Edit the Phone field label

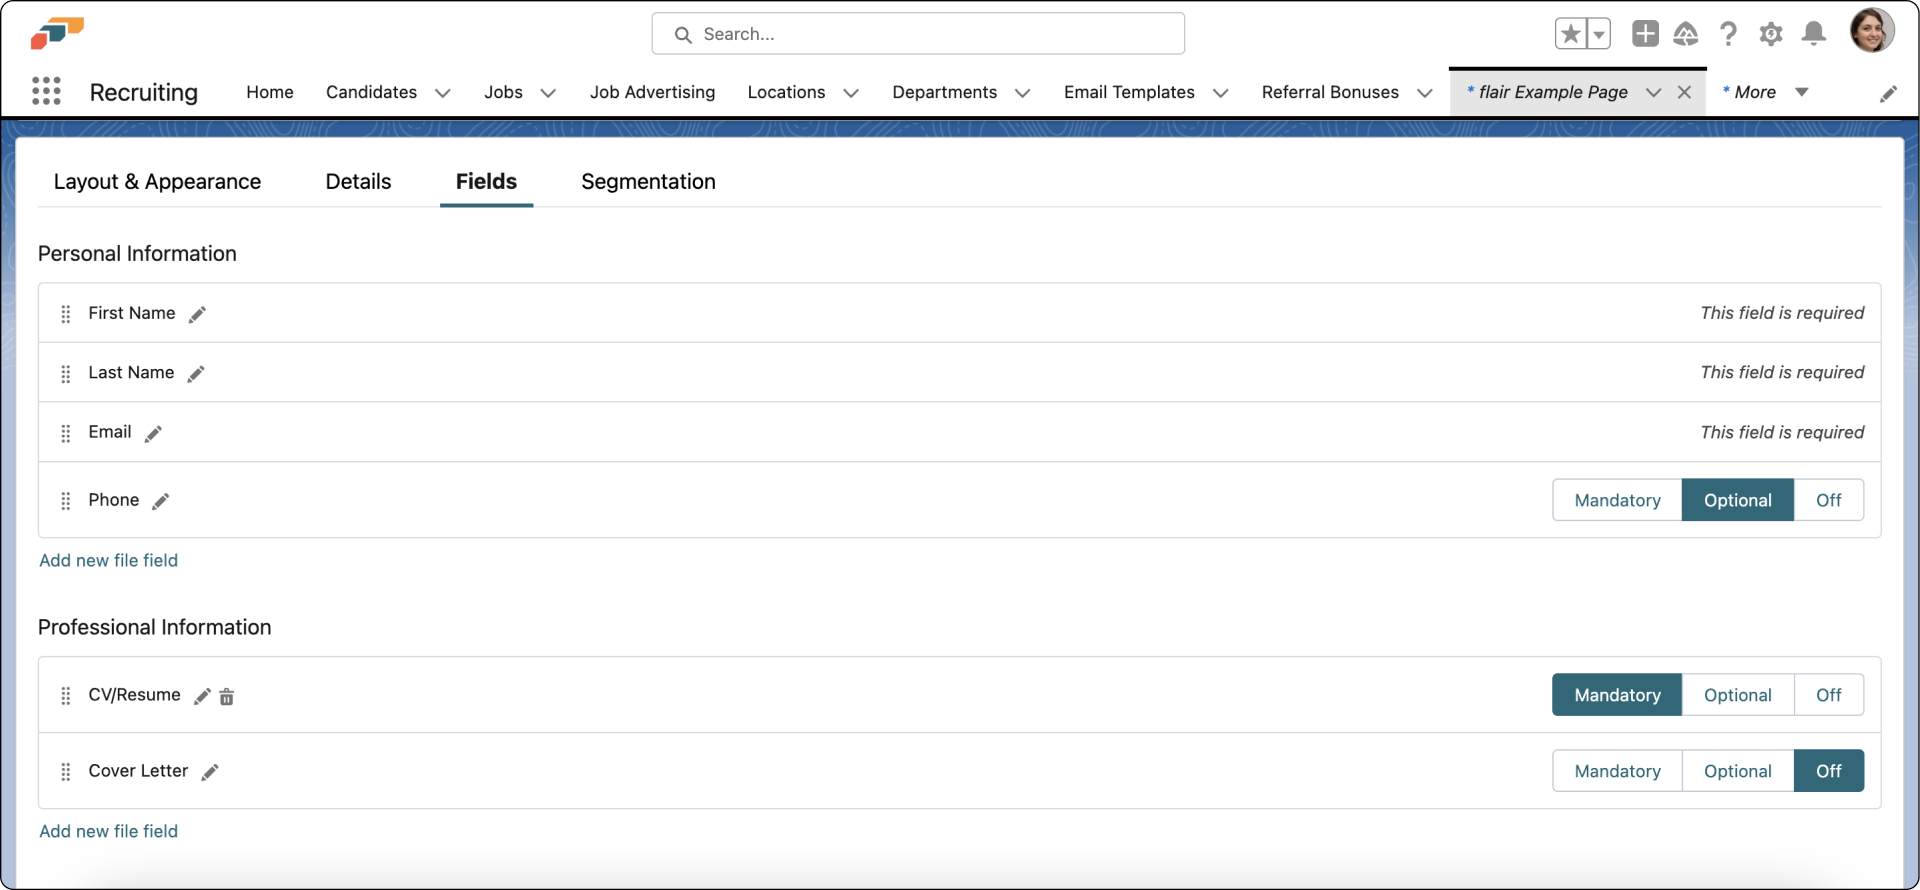click(161, 501)
